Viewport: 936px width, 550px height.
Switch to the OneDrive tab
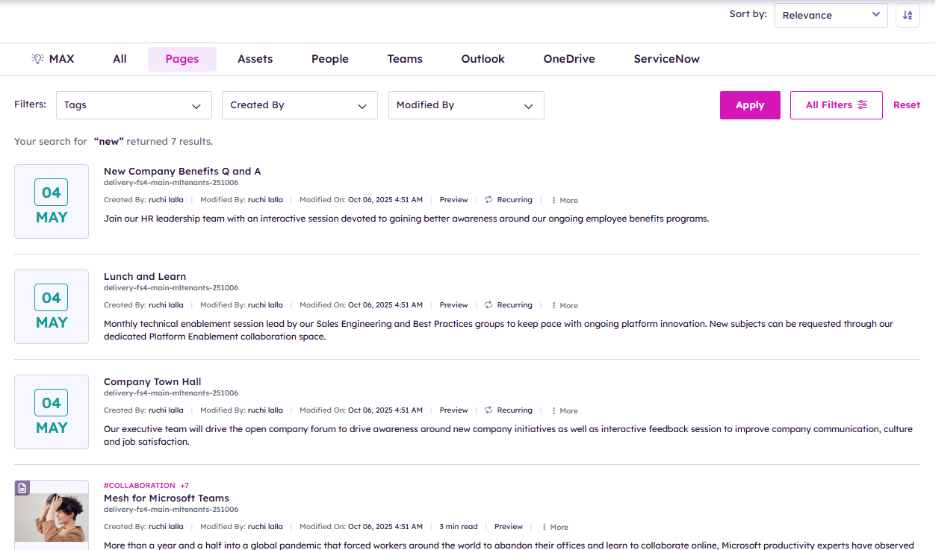pyautogui.click(x=569, y=59)
